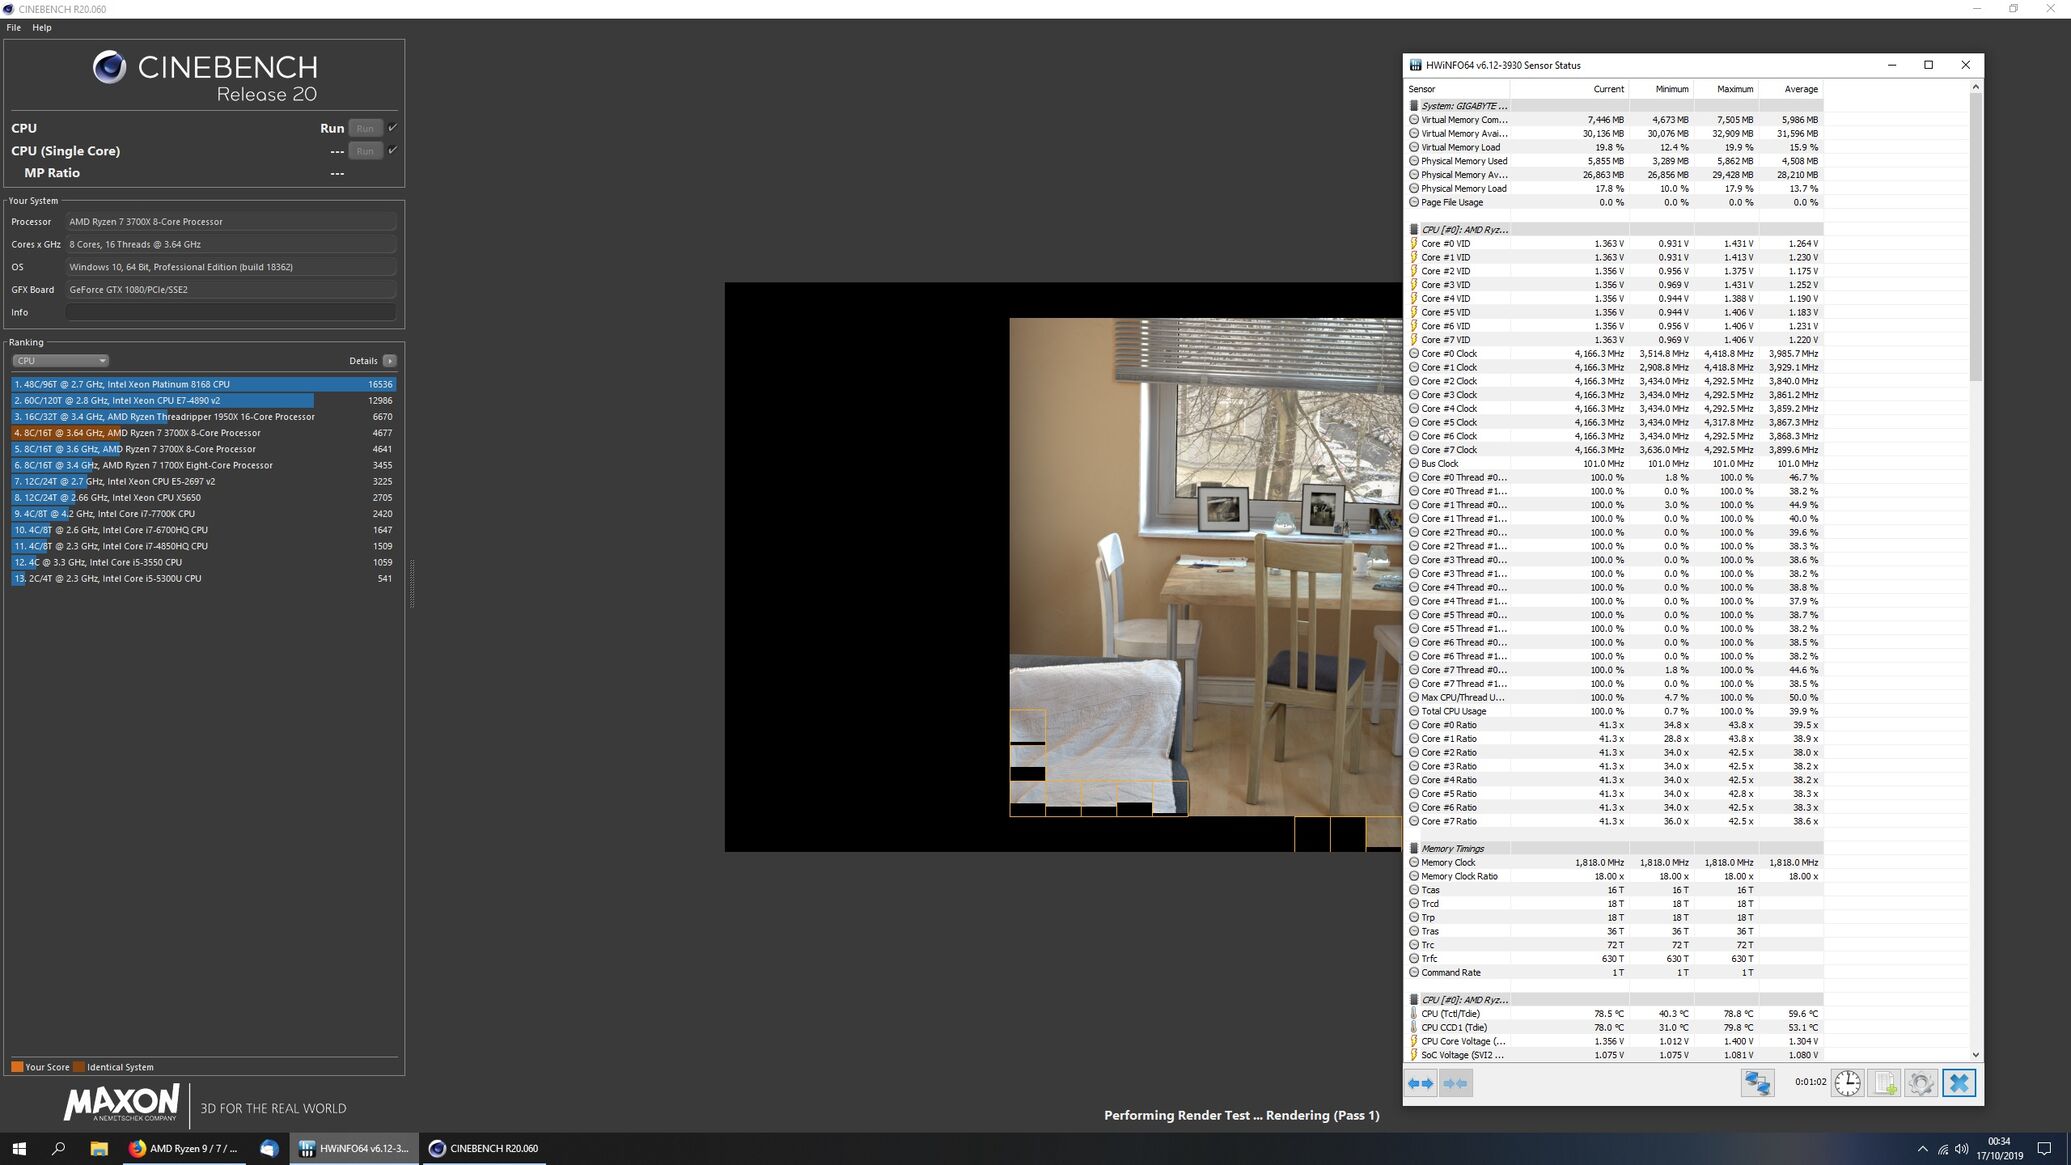Select the Threadripper 1950X ranking row

(203, 416)
